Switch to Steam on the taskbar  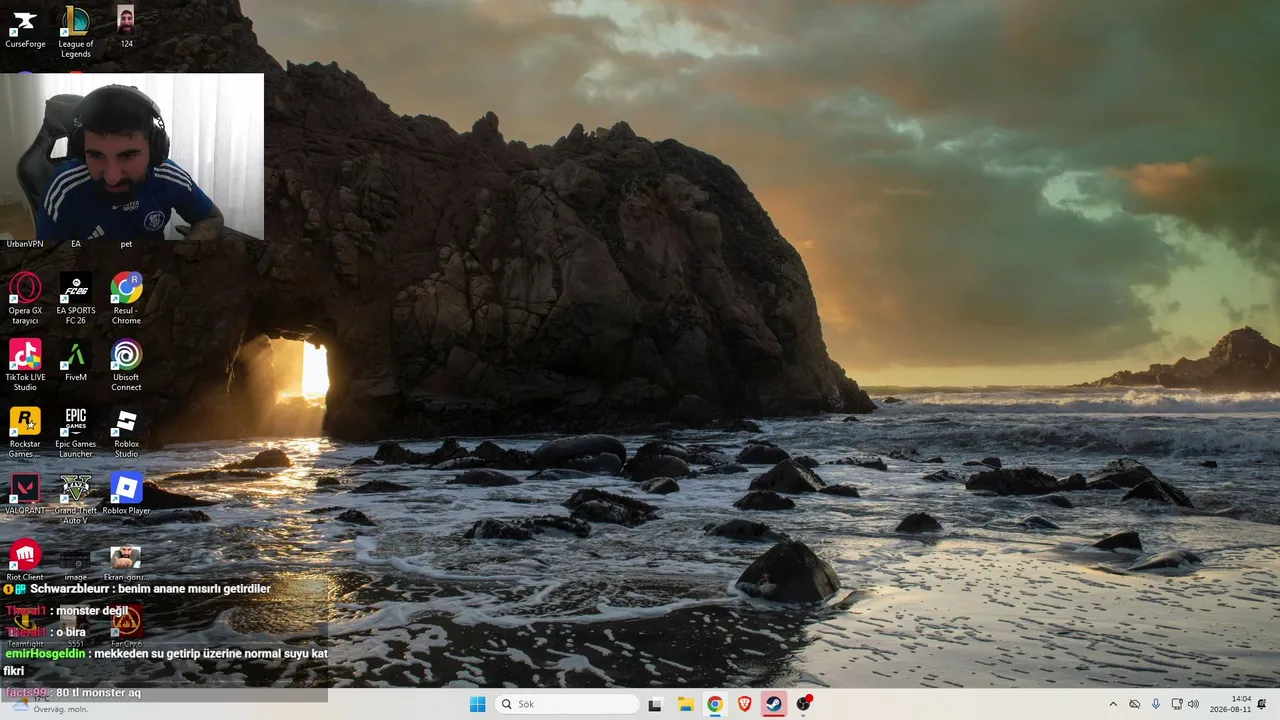point(774,704)
